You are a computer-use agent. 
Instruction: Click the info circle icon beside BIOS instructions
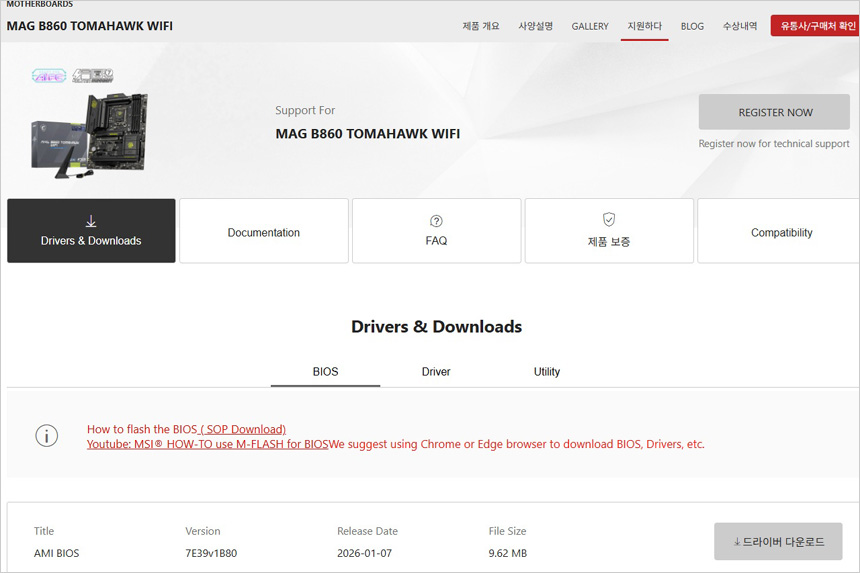(x=46, y=436)
